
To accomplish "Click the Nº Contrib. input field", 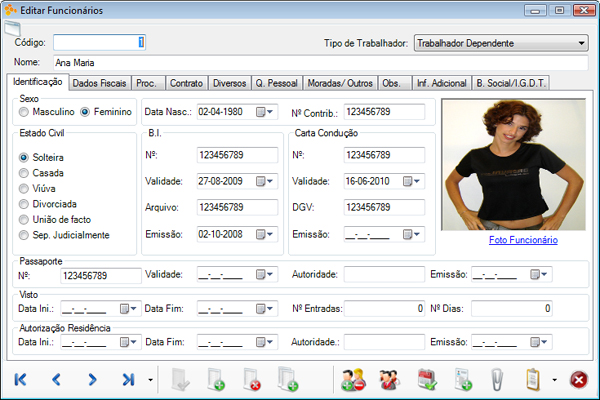I will (384, 112).
